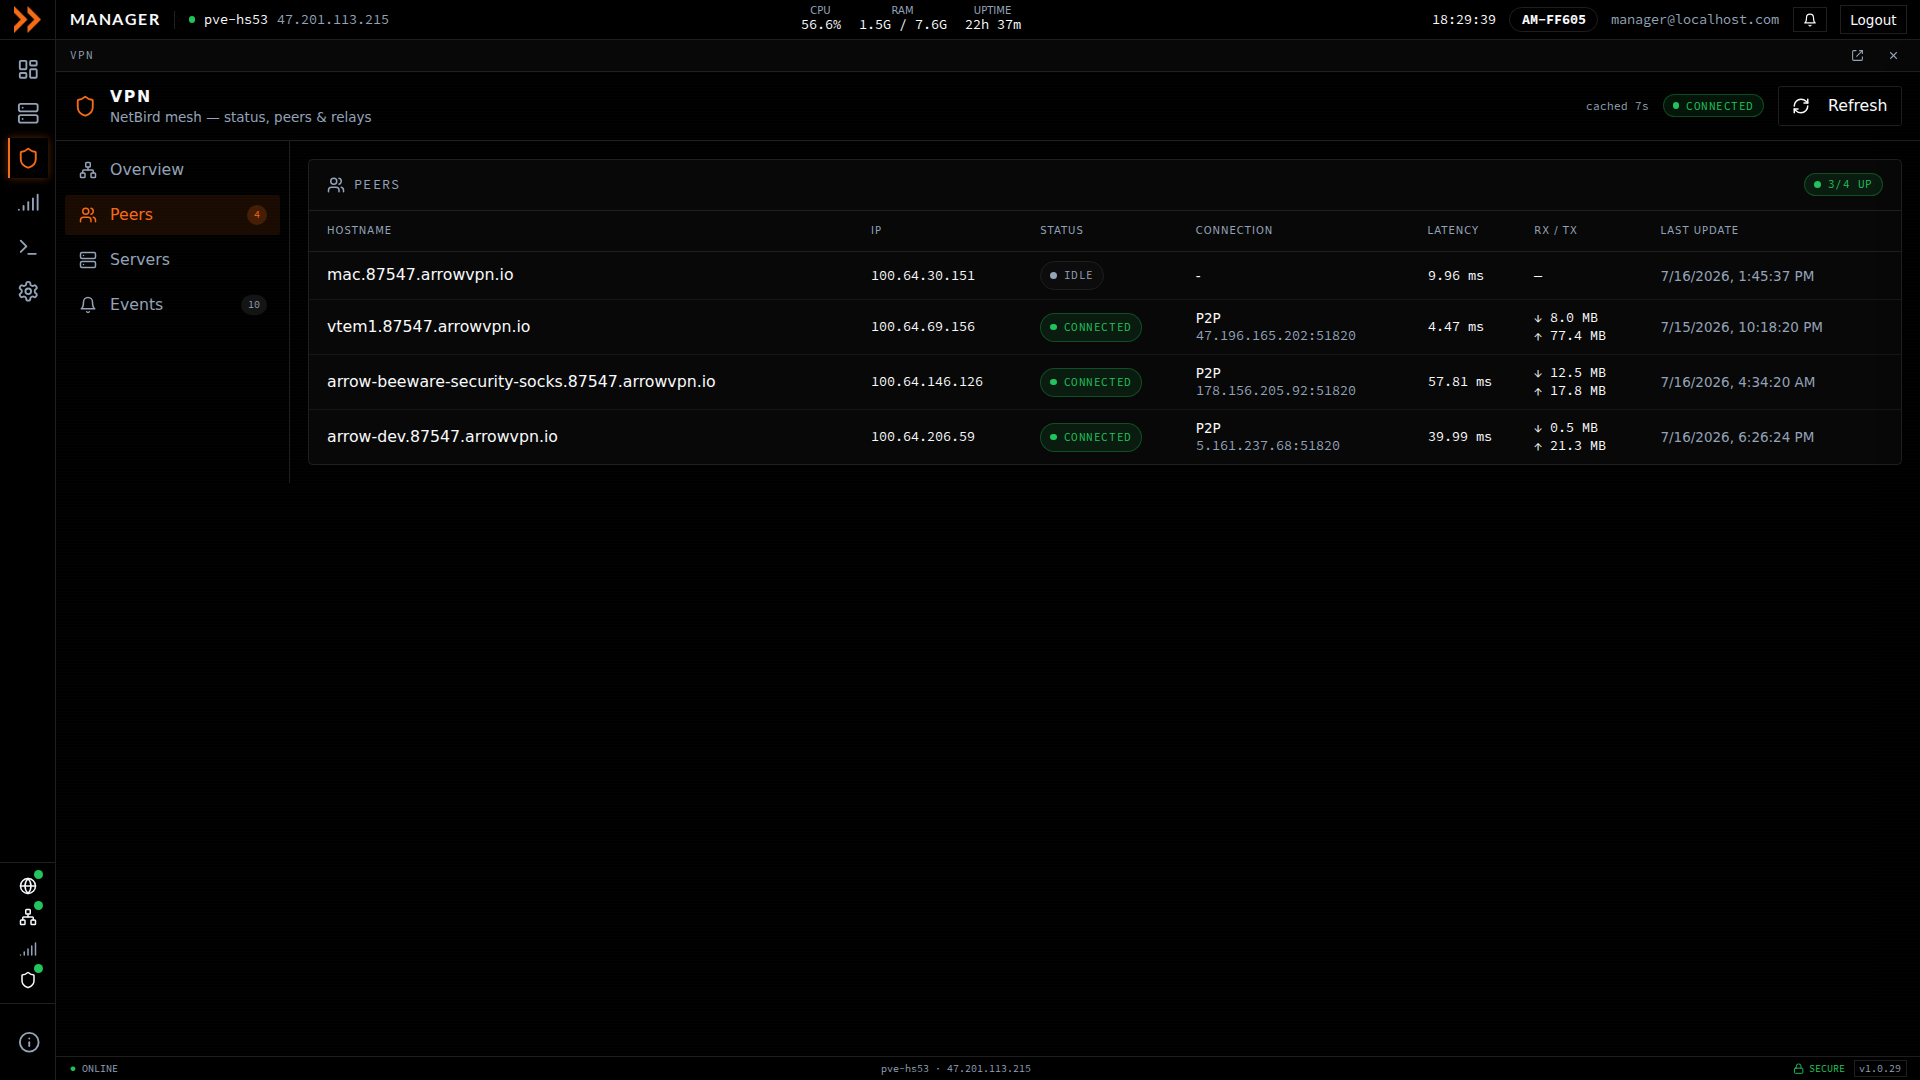Click the AM-FF605 badge
The width and height of the screenshot is (1920, 1080).
click(1553, 20)
